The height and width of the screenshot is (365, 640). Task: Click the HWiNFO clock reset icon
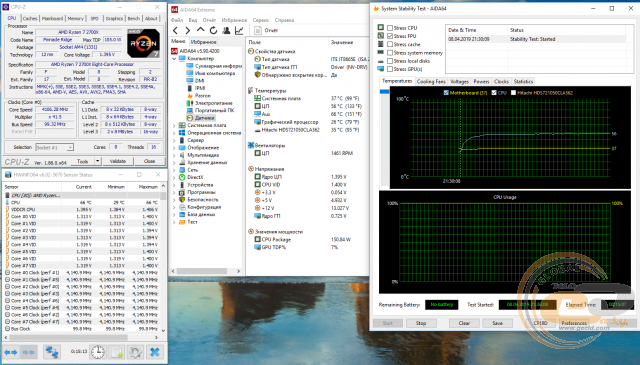pos(98,352)
